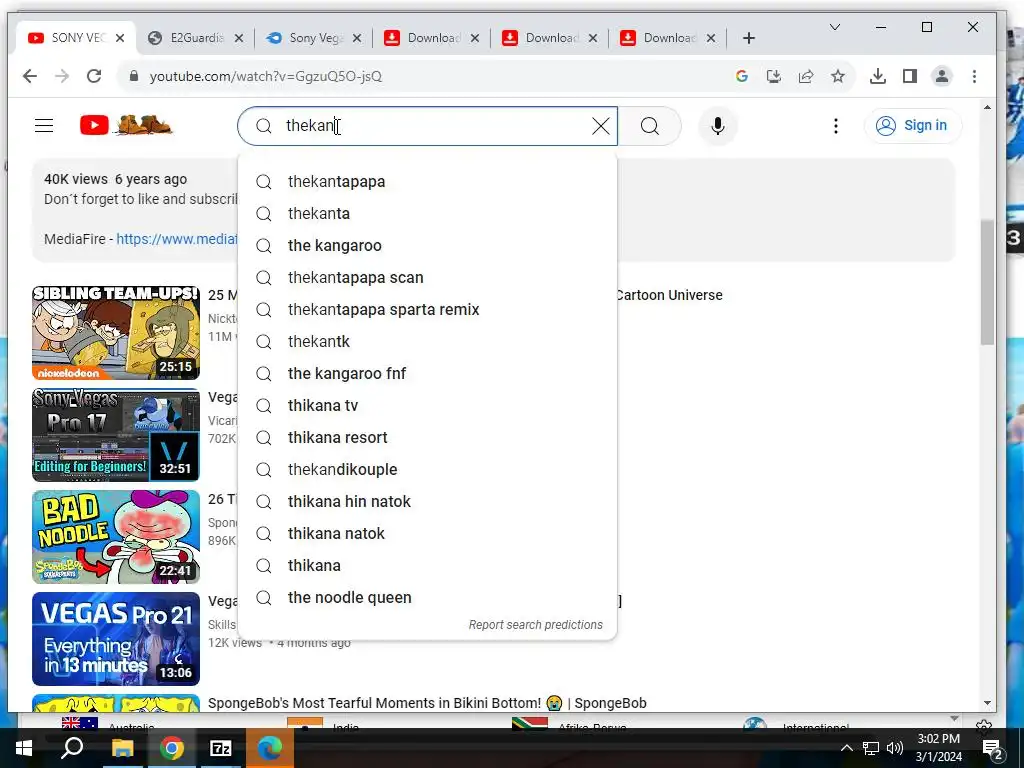Choose suggestion thikana tv
Screen dimensions: 1024x768
(x=428, y=406)
